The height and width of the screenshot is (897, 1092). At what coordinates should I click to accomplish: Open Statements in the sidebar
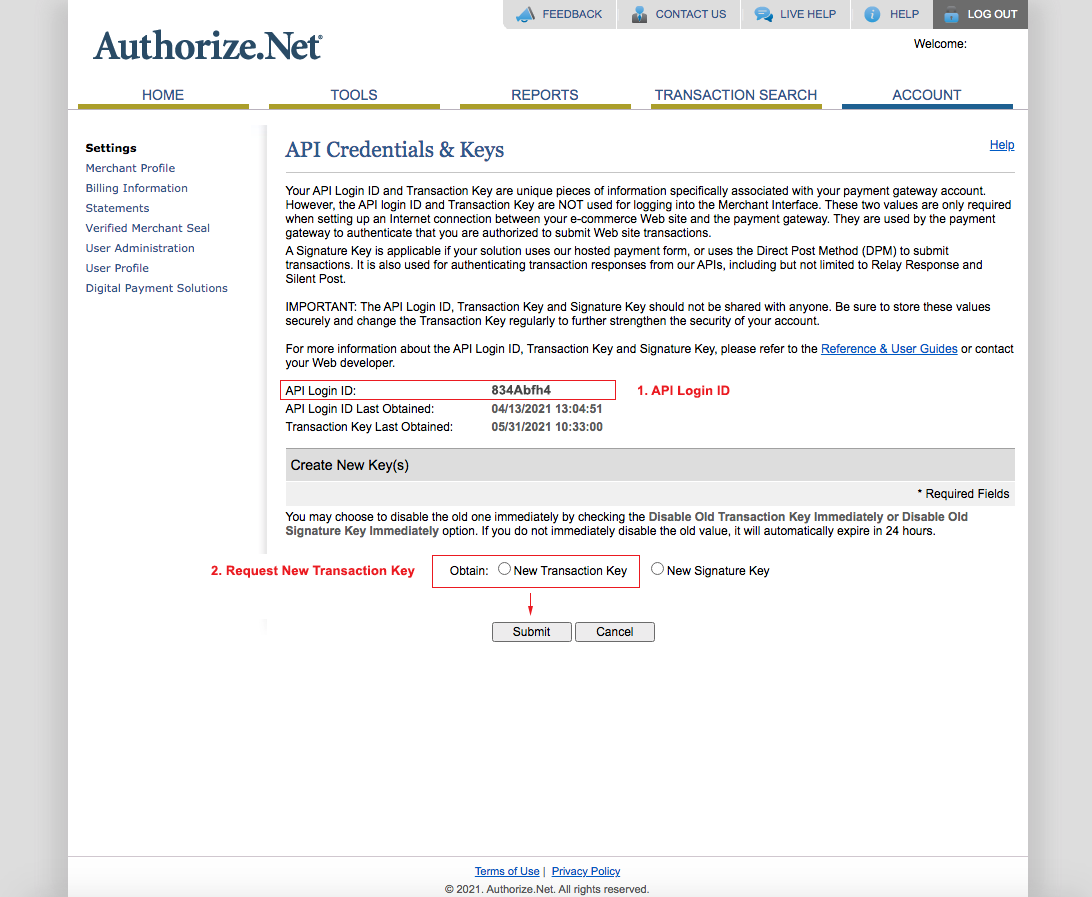tap(117, 208)
